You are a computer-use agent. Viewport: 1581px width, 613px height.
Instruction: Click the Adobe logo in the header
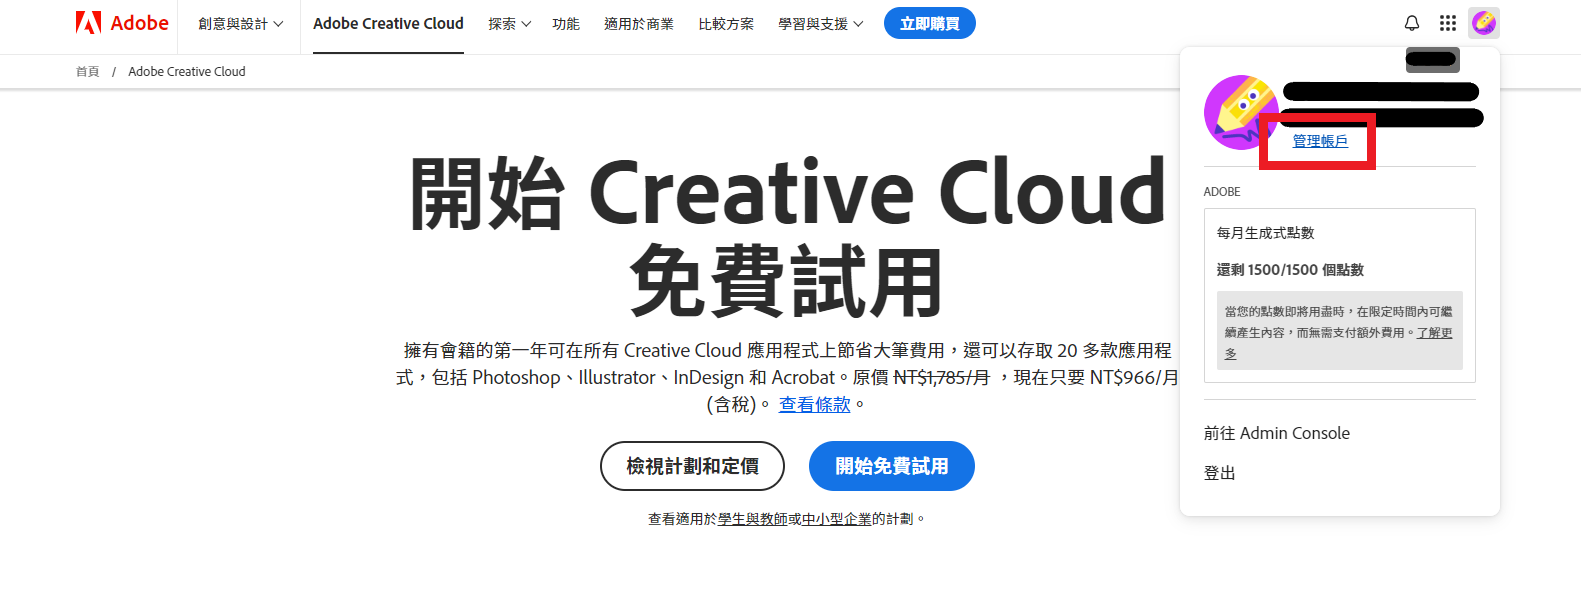(x=122, y=23)
